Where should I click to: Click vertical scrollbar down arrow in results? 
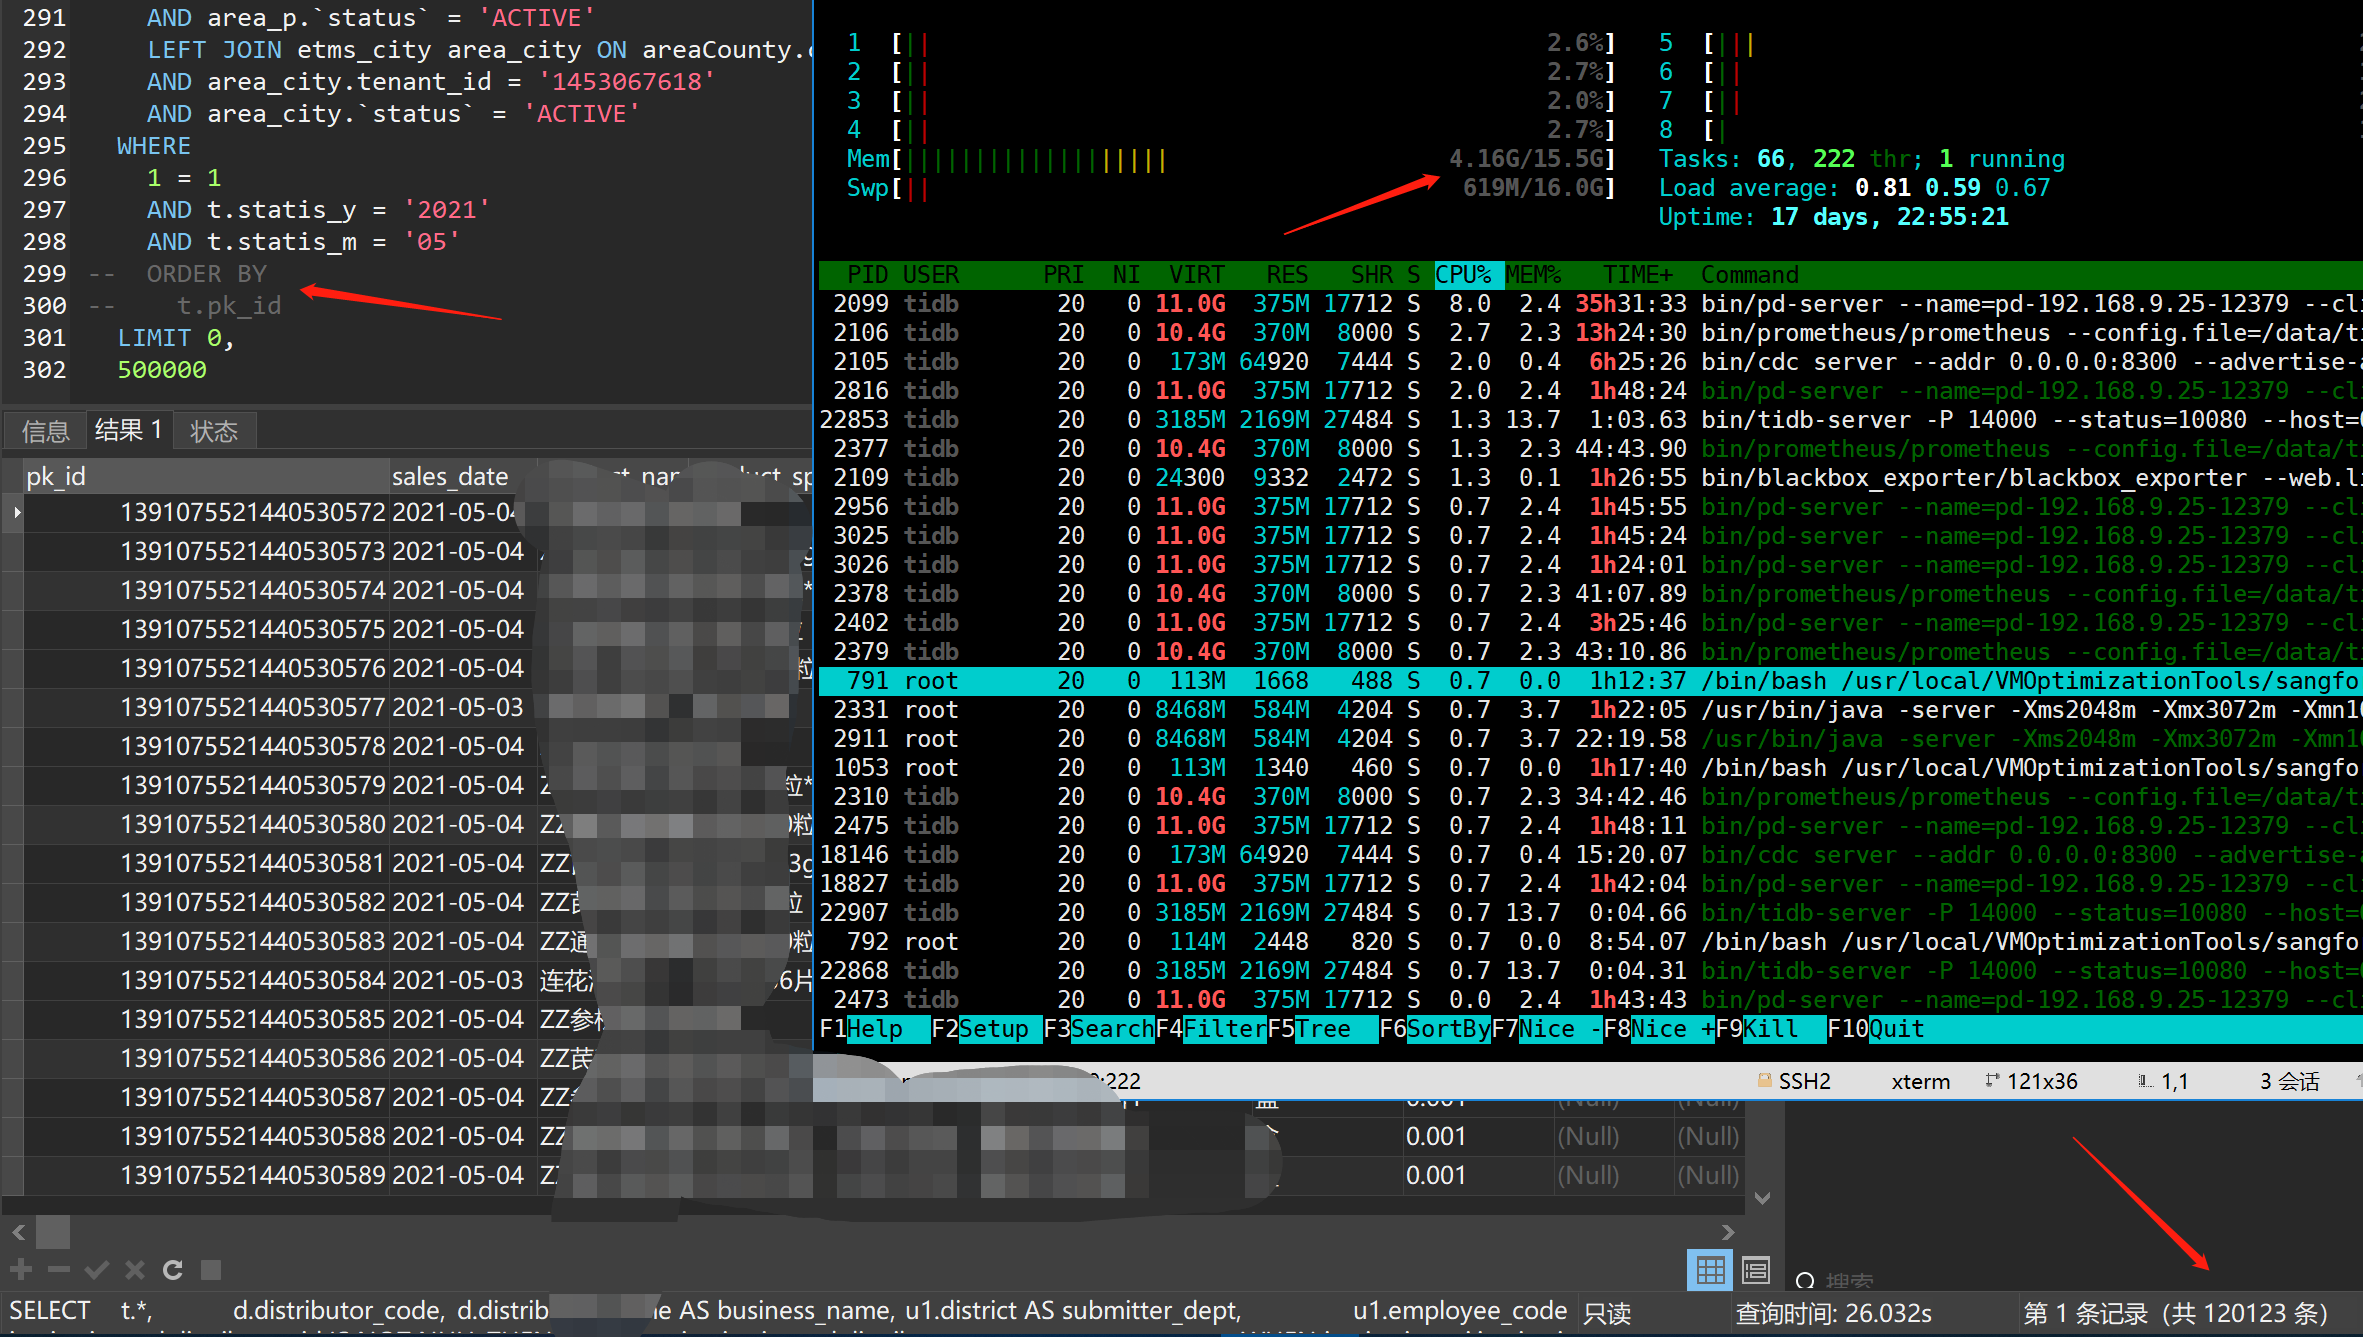click(1762, 1198)
